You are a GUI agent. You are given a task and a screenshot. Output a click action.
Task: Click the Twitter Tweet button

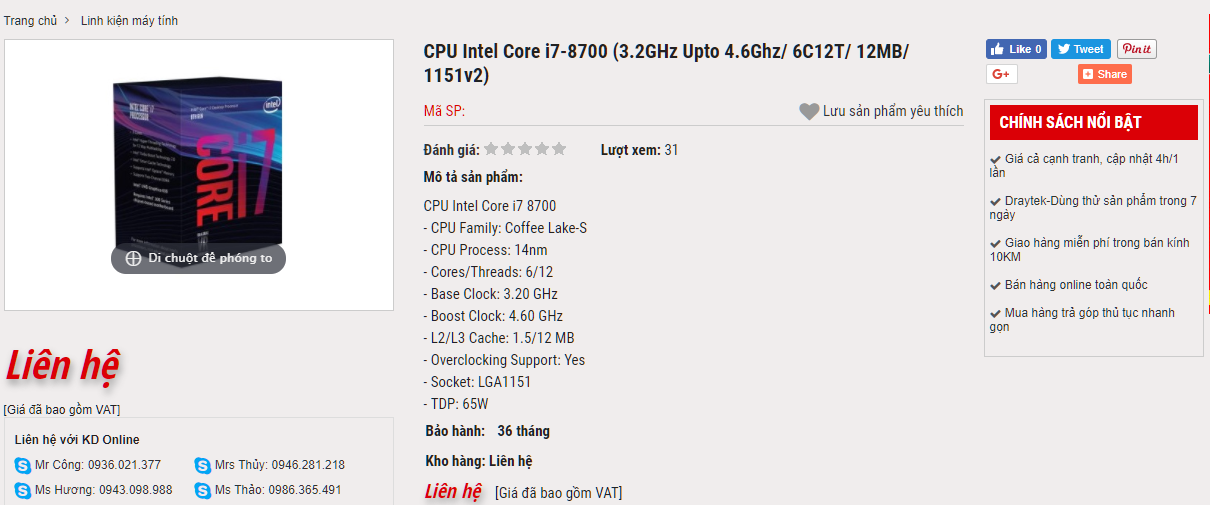(1081, 49)
